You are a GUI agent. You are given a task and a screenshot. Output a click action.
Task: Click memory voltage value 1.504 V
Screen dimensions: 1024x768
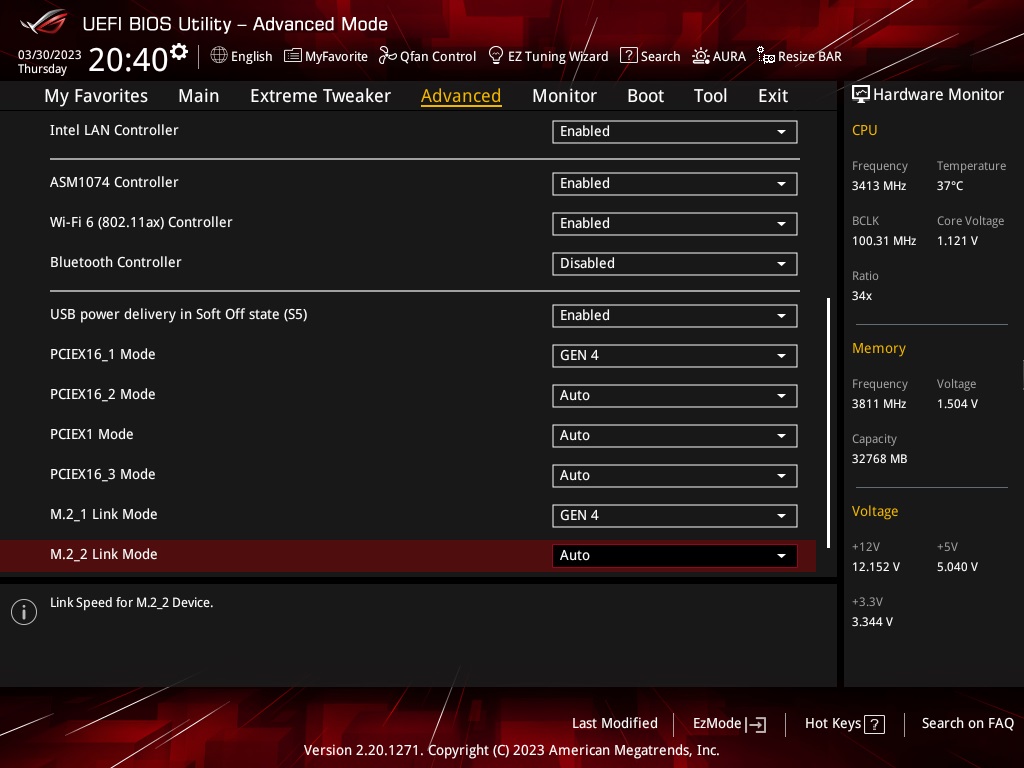pos(957,404)
